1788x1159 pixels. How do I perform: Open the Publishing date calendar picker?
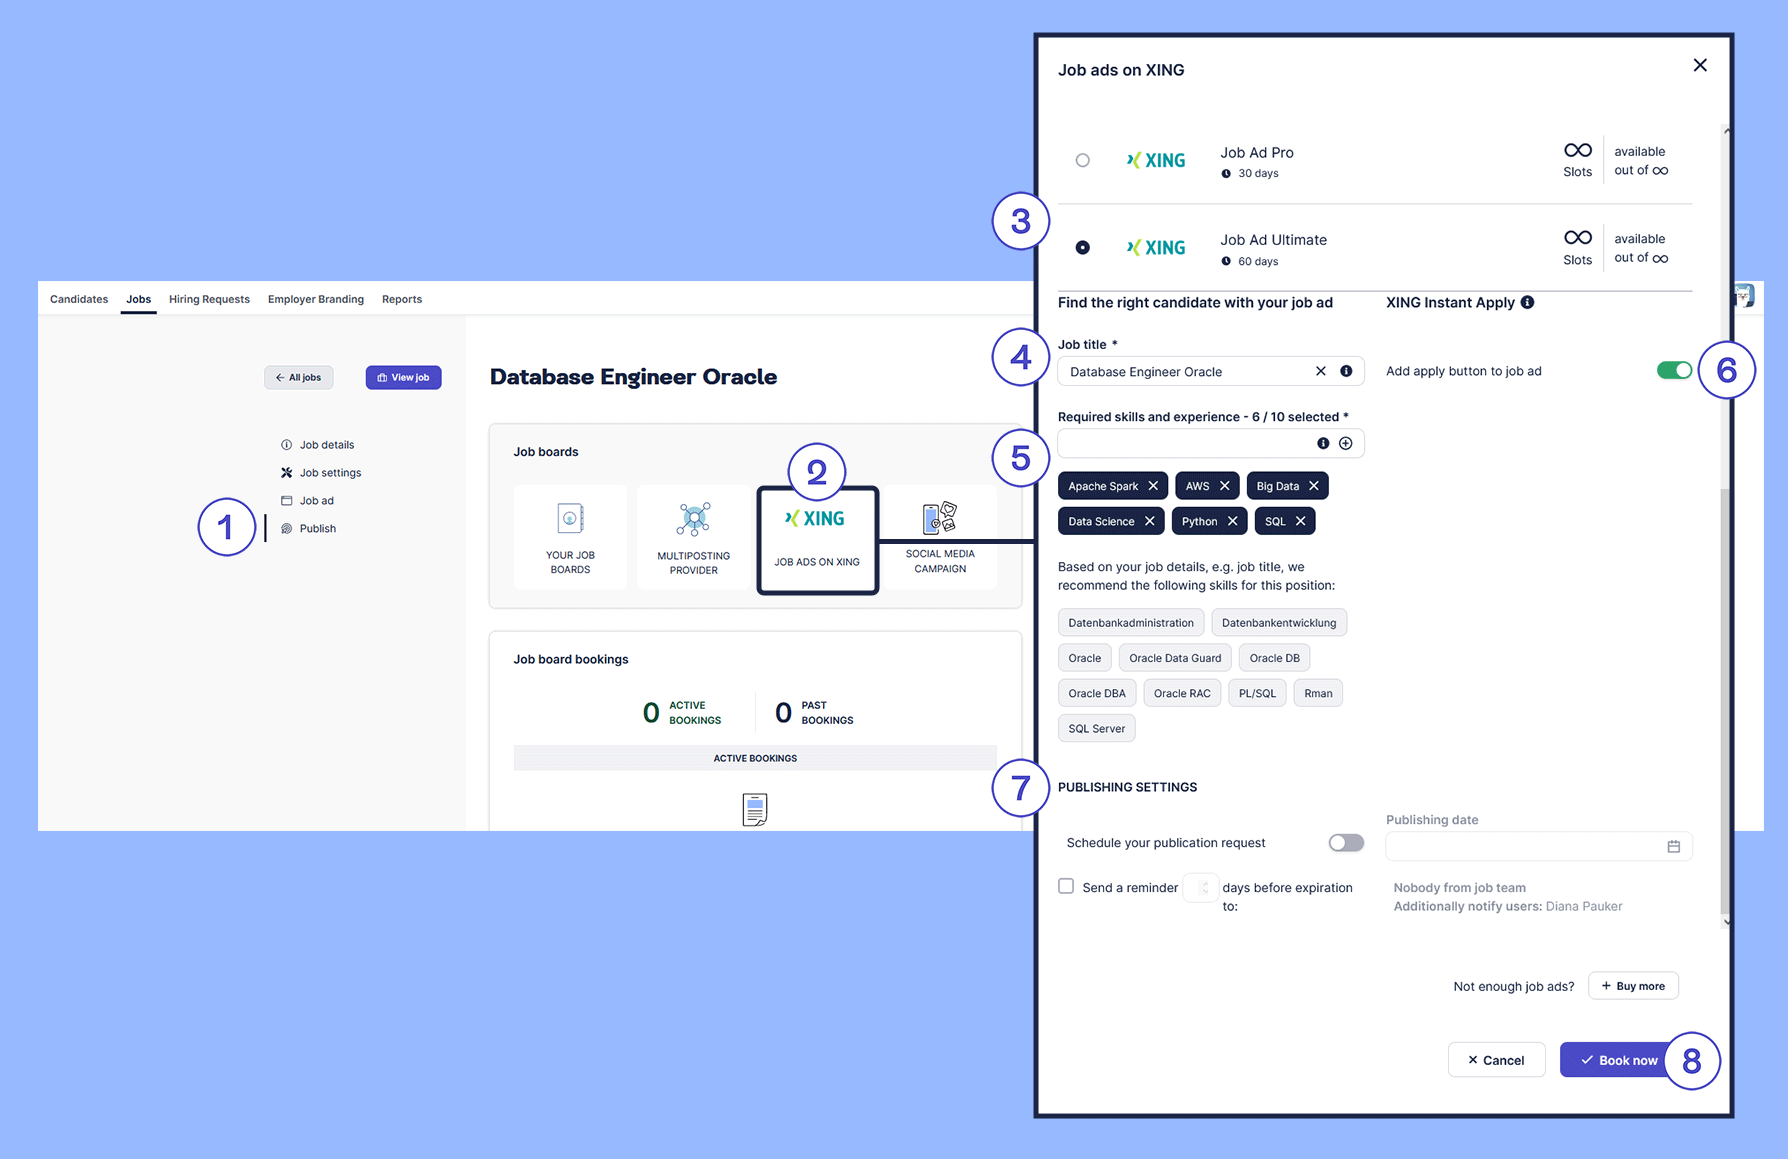coord(1673,846)
